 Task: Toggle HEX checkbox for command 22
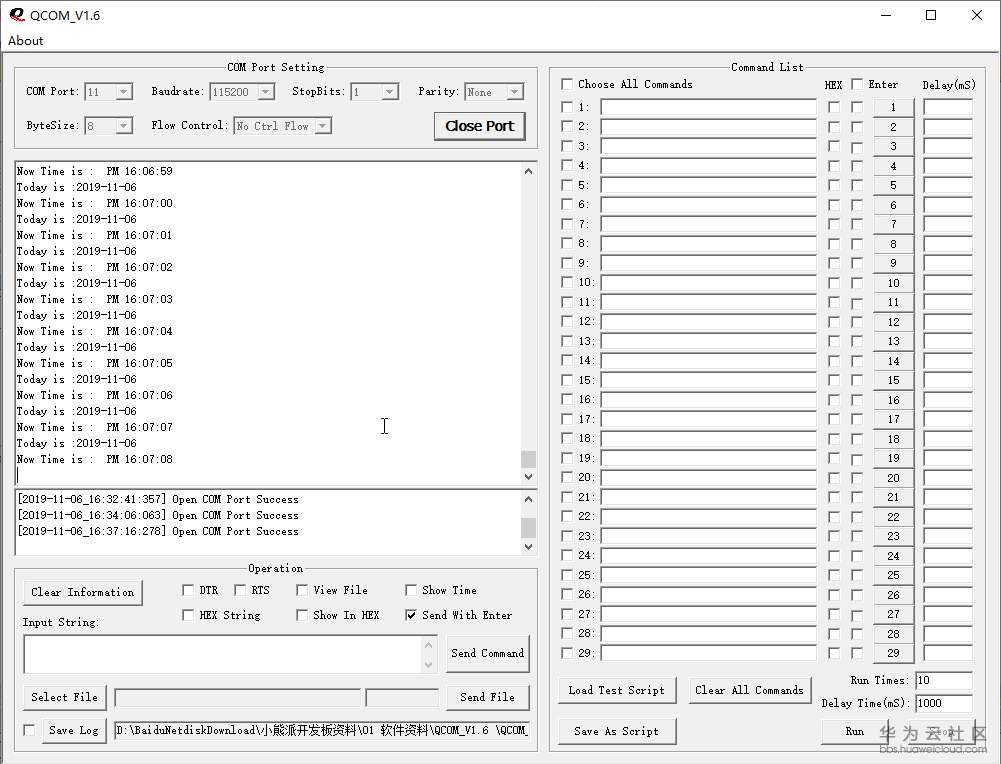tap(834, 516)
